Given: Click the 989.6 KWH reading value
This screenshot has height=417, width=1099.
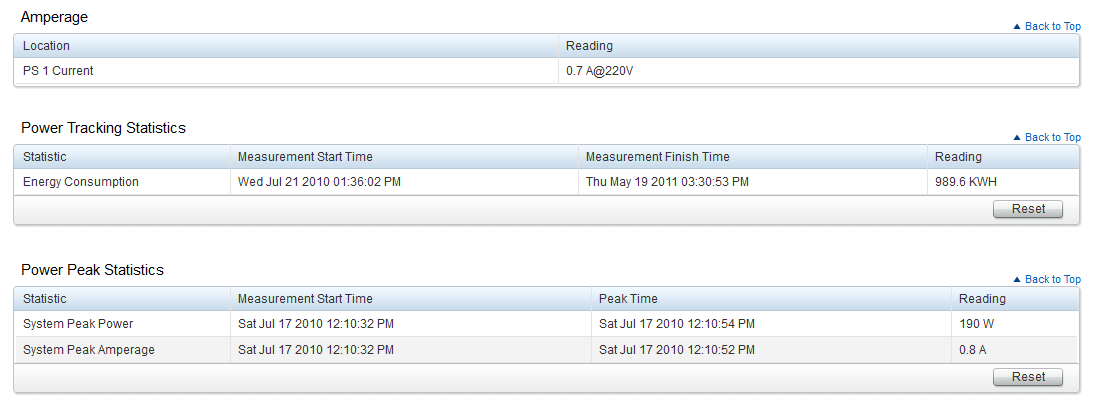Looking at the screenshot, I should 965,182.
